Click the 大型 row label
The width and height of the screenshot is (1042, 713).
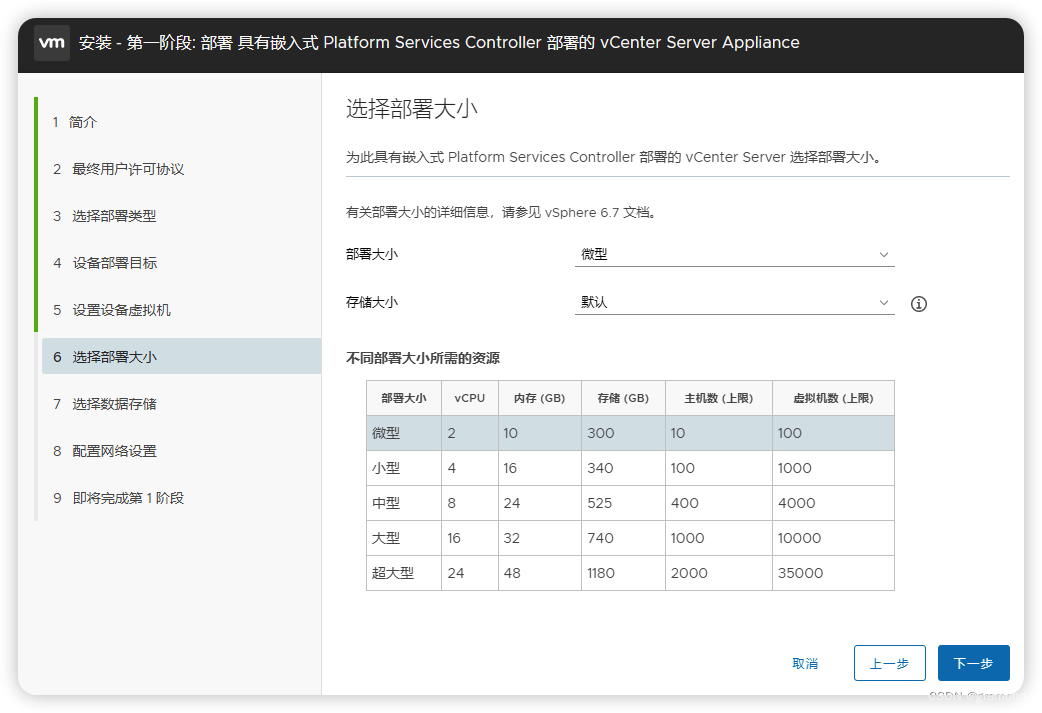tap(386, 538)
